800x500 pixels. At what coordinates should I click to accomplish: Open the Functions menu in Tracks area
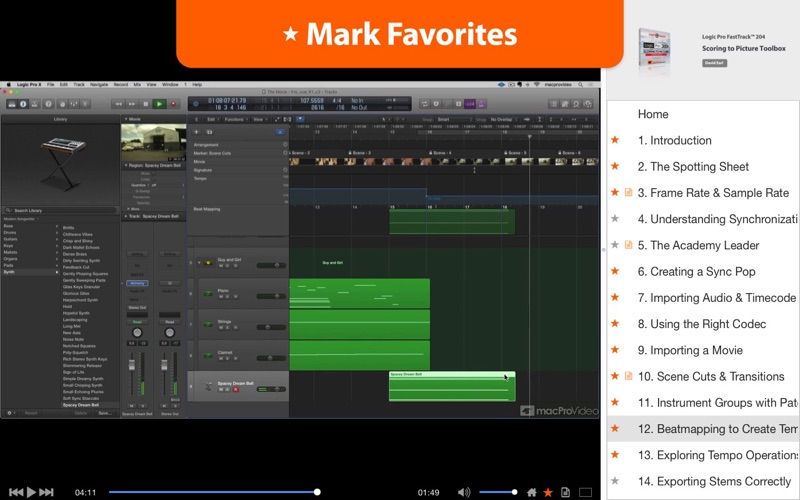[x=235, y=119]
